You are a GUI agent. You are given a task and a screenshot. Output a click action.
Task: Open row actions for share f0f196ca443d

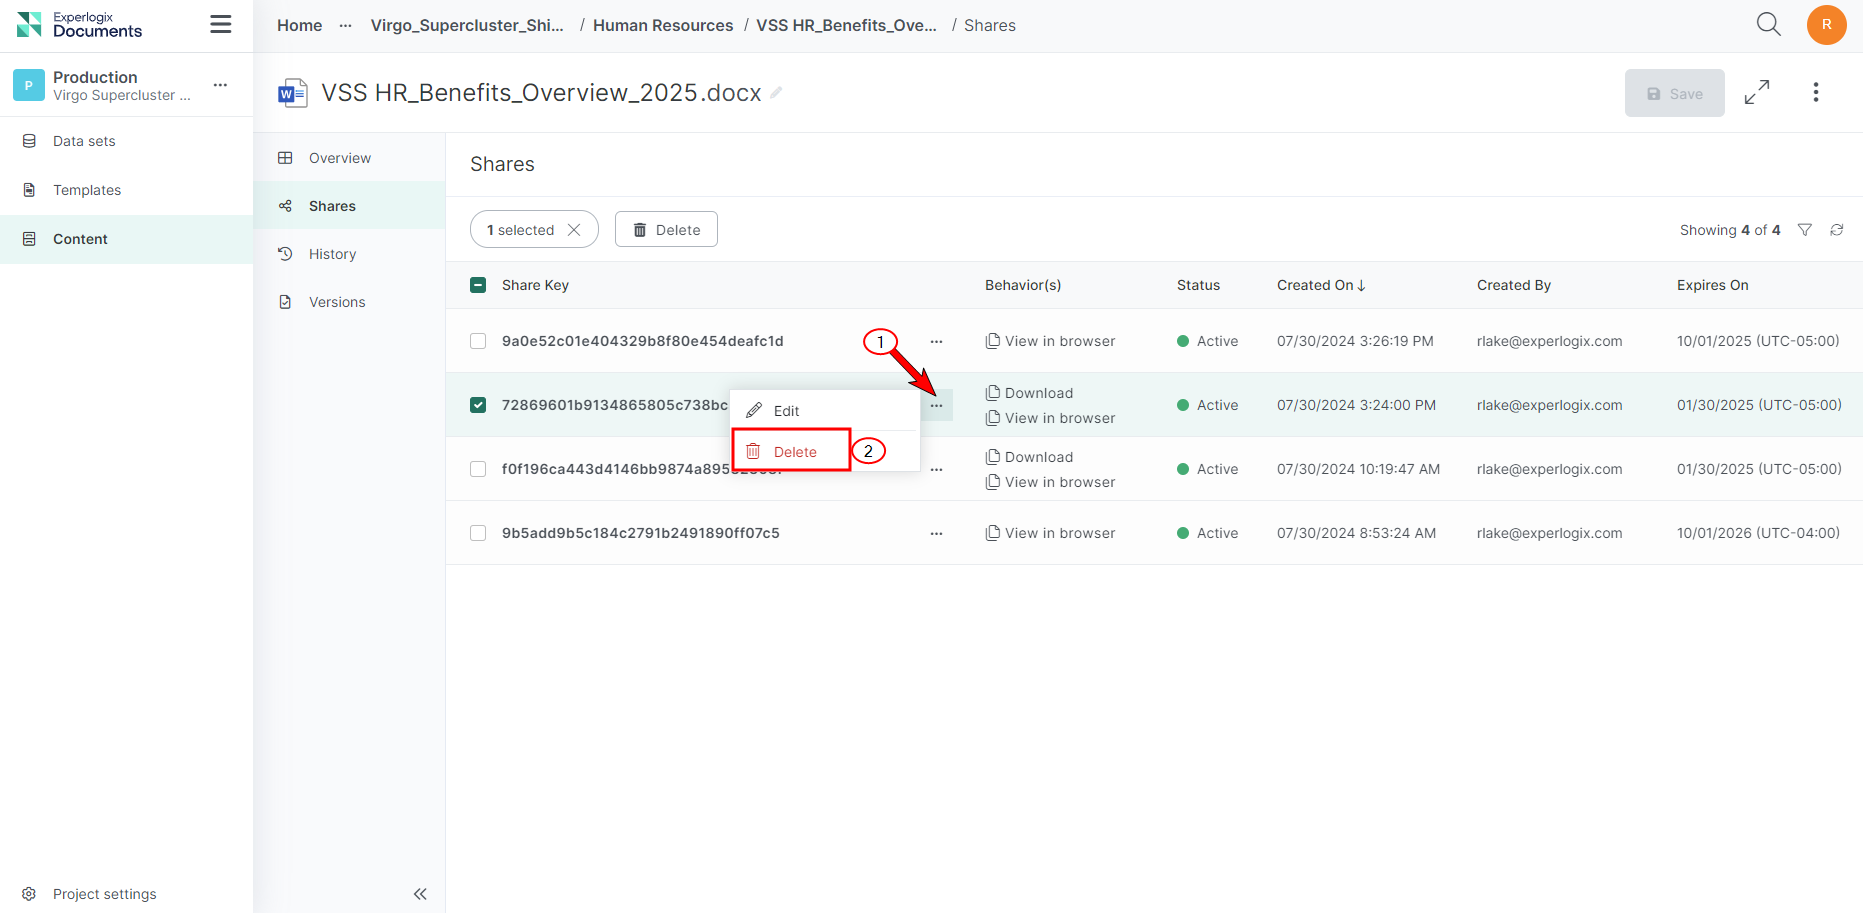click(936, 469)
